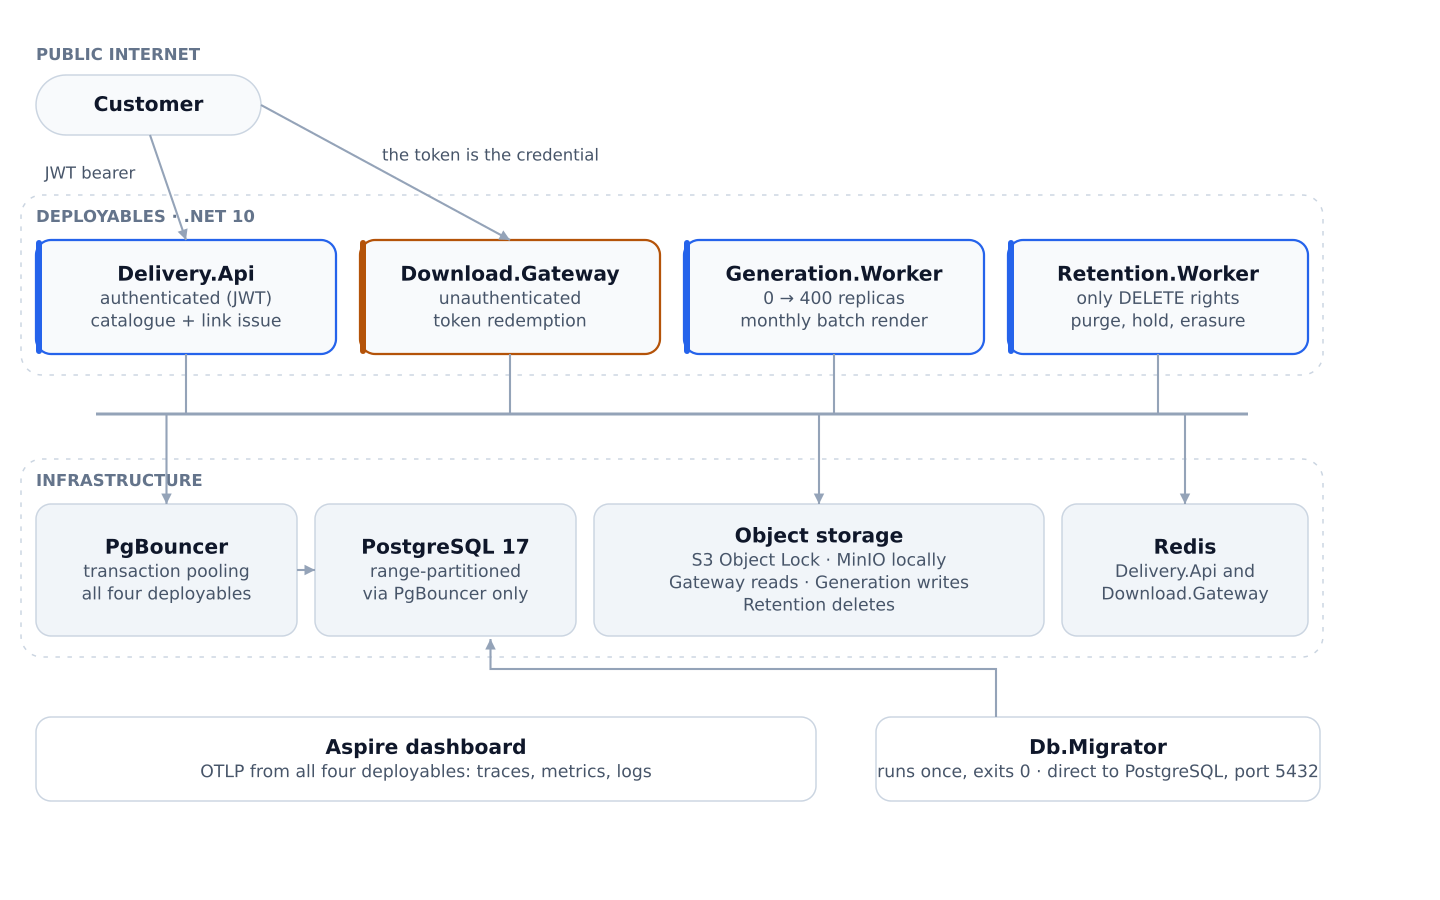The image size is (1440, 900).
Task: Click 'S3 Object Lock · MinIO locally'
Action: [x=819, y=560]
